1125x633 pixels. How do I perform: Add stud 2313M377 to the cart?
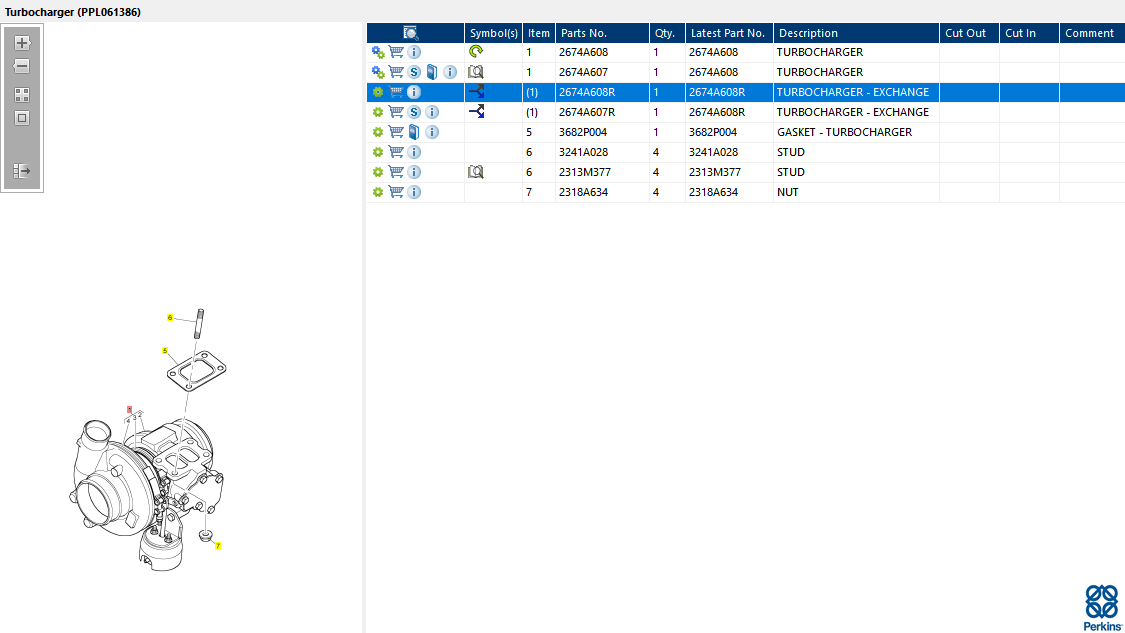pyautogui.click(x=396, y=172)
